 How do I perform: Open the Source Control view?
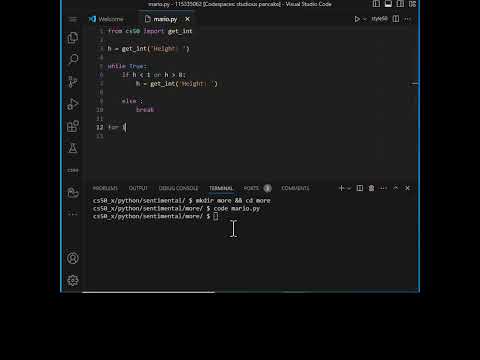click(73, 82)
